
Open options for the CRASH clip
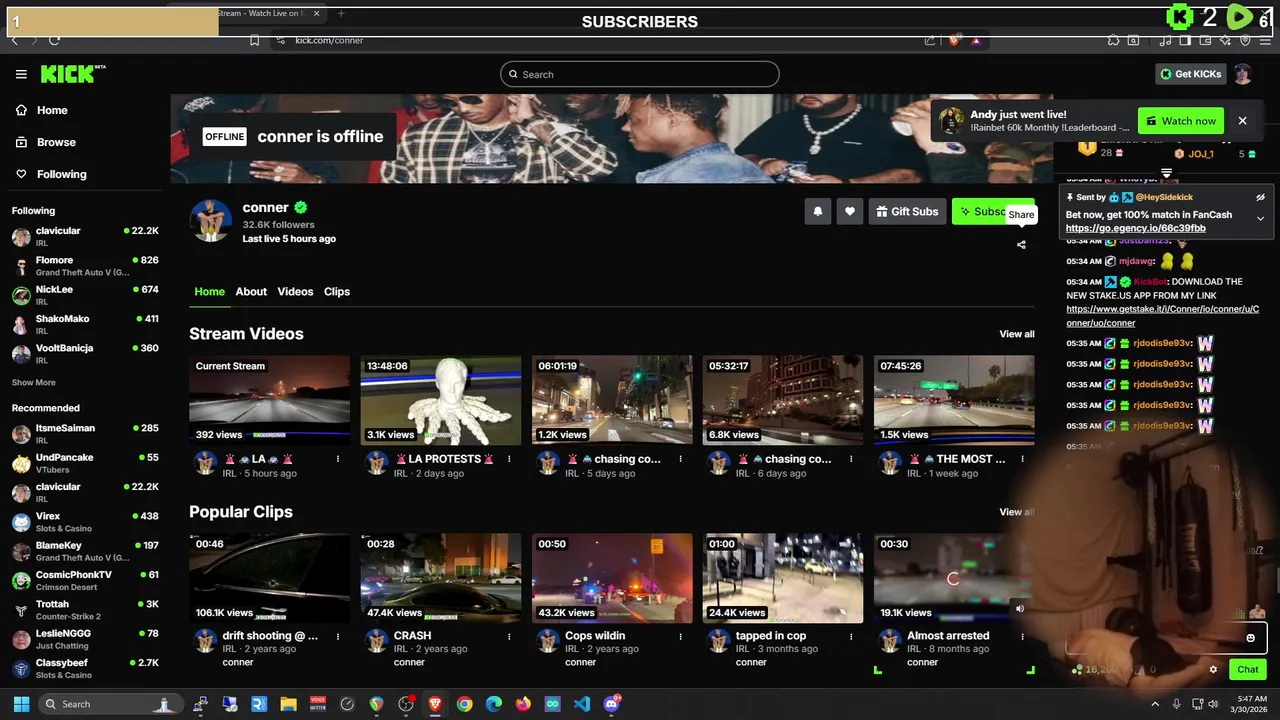(x=509, y=636)
